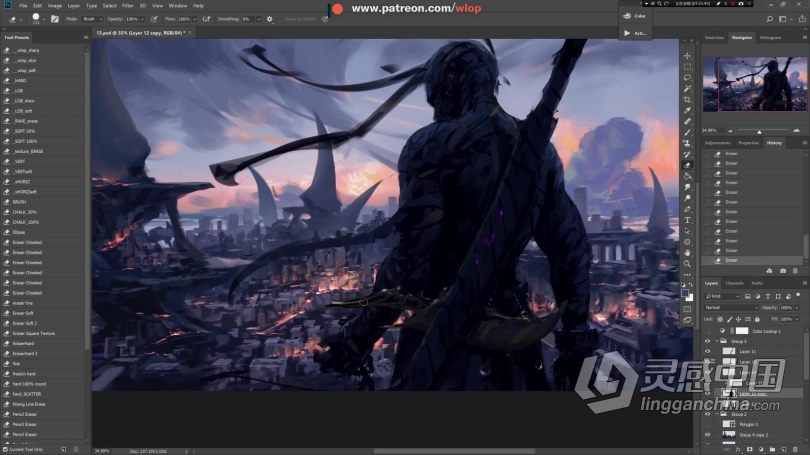
Task: Toggle pressure for opacity button
Action: click(x=154, y=19)
